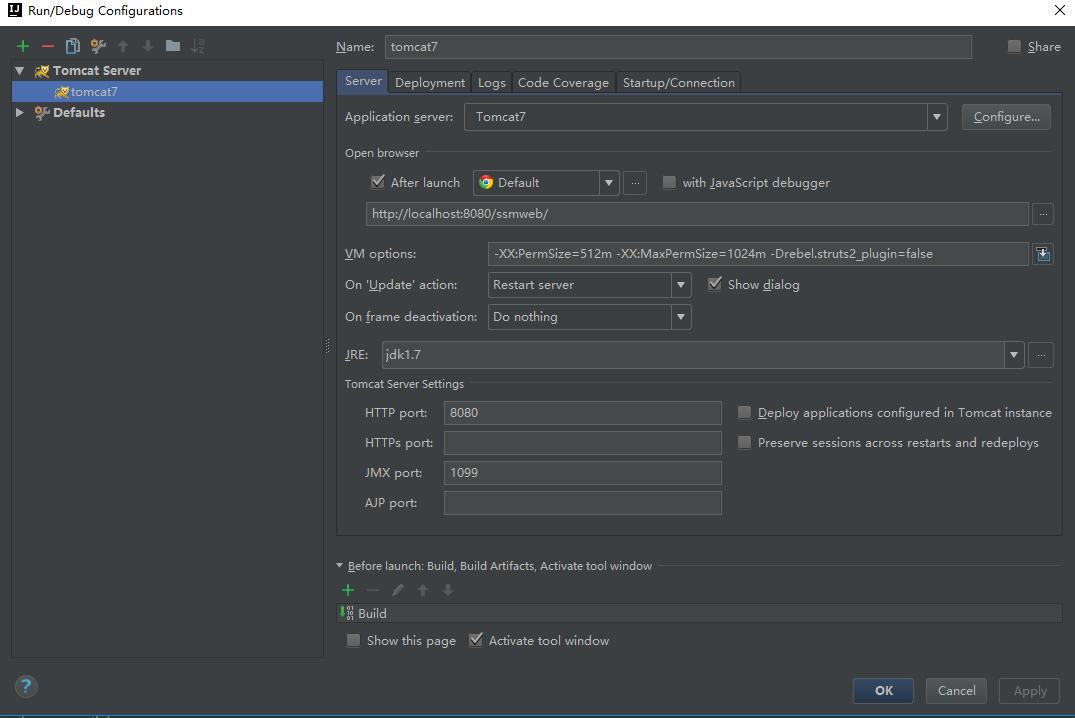Click the edit defaults wrench icon
This screenshot has width=1075, height=718.
point(98,46)
